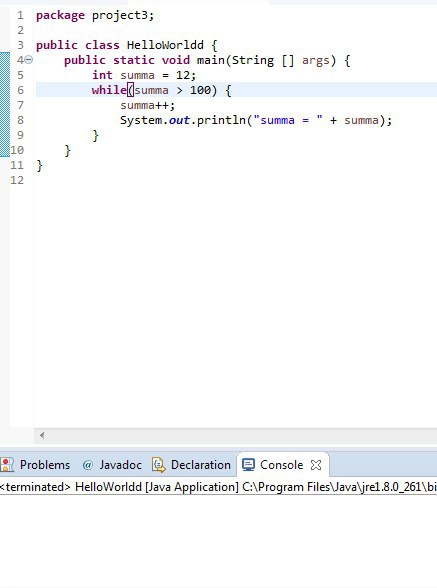Click 'System.out.println' on line 8
The height and width of the screenshot is (588, 437).
pos(183,120)
